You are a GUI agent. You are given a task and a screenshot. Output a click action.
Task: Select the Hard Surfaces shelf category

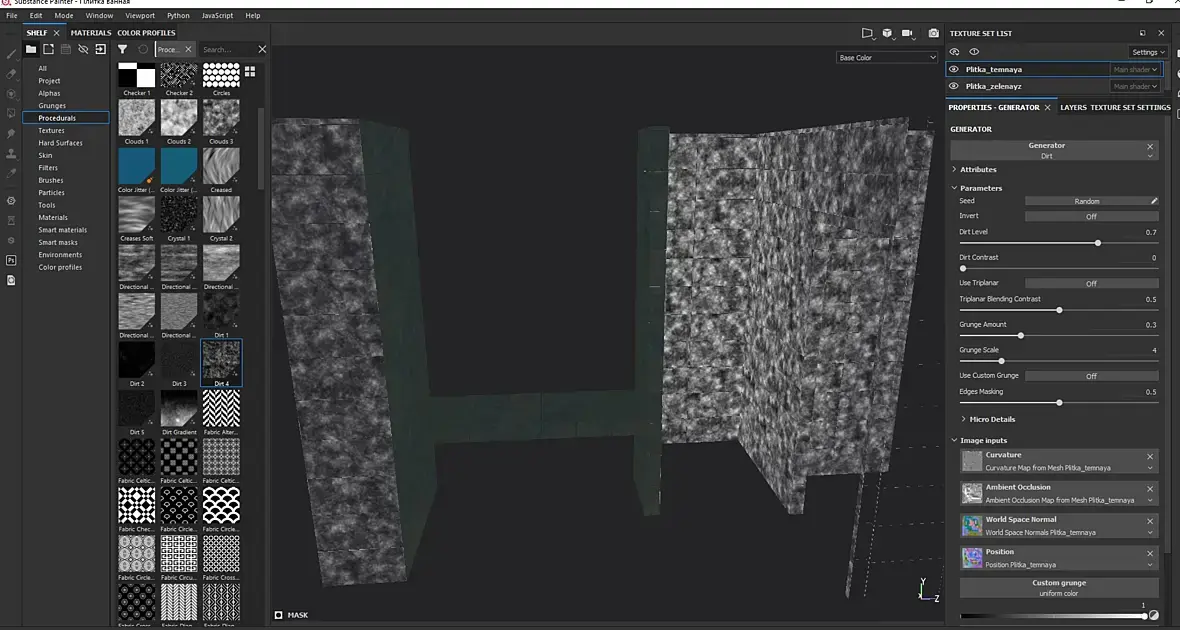tap(60, 143)
